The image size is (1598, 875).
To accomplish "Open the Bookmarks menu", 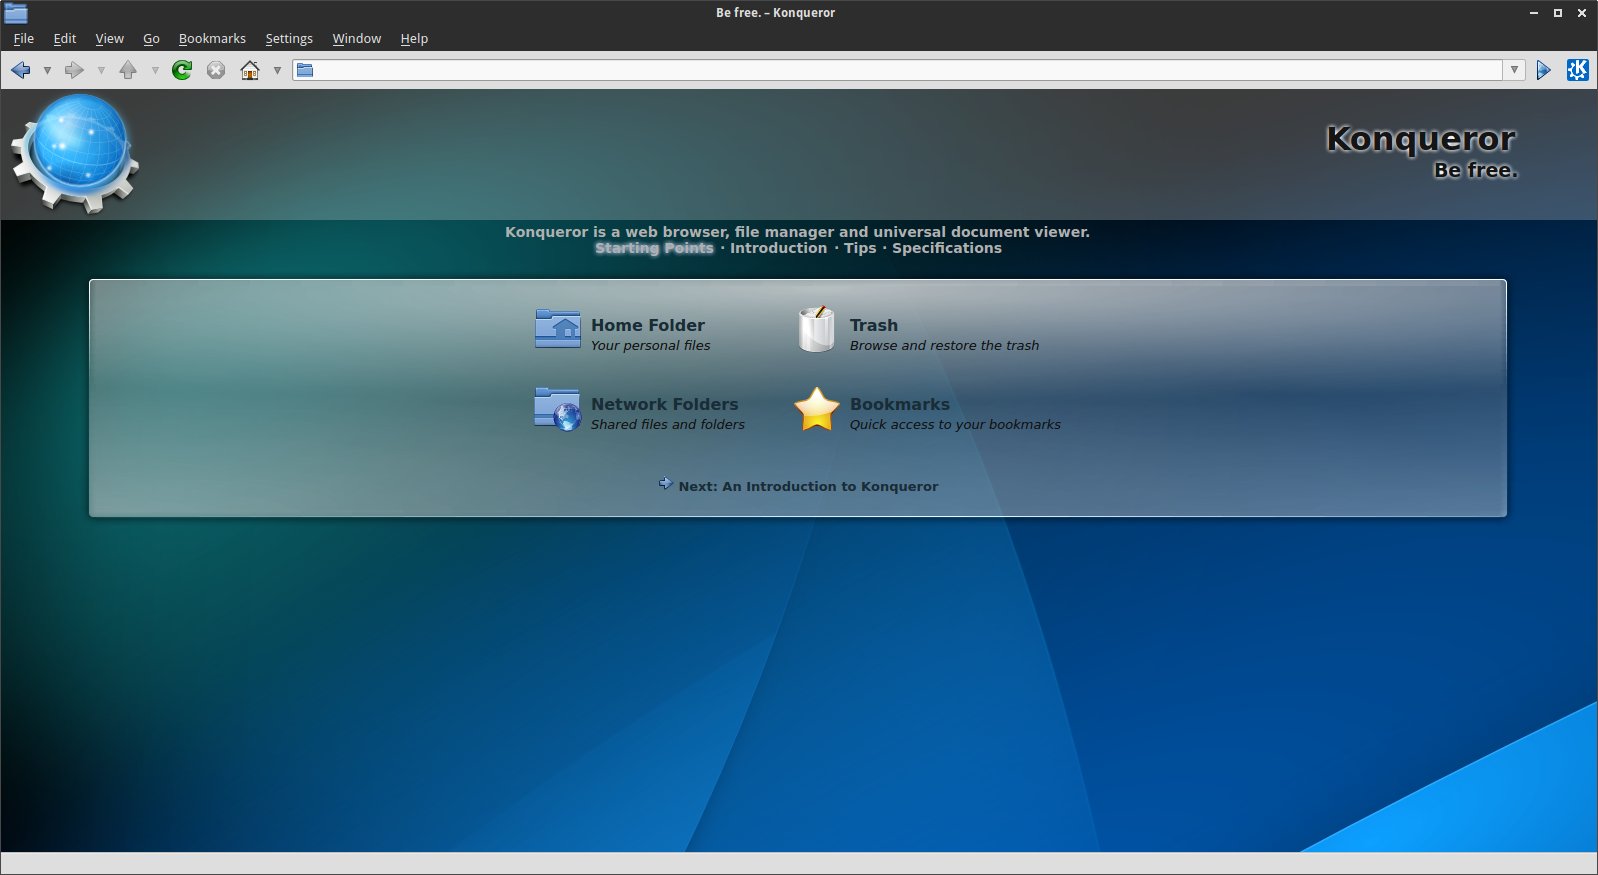I will coord(212,39).
